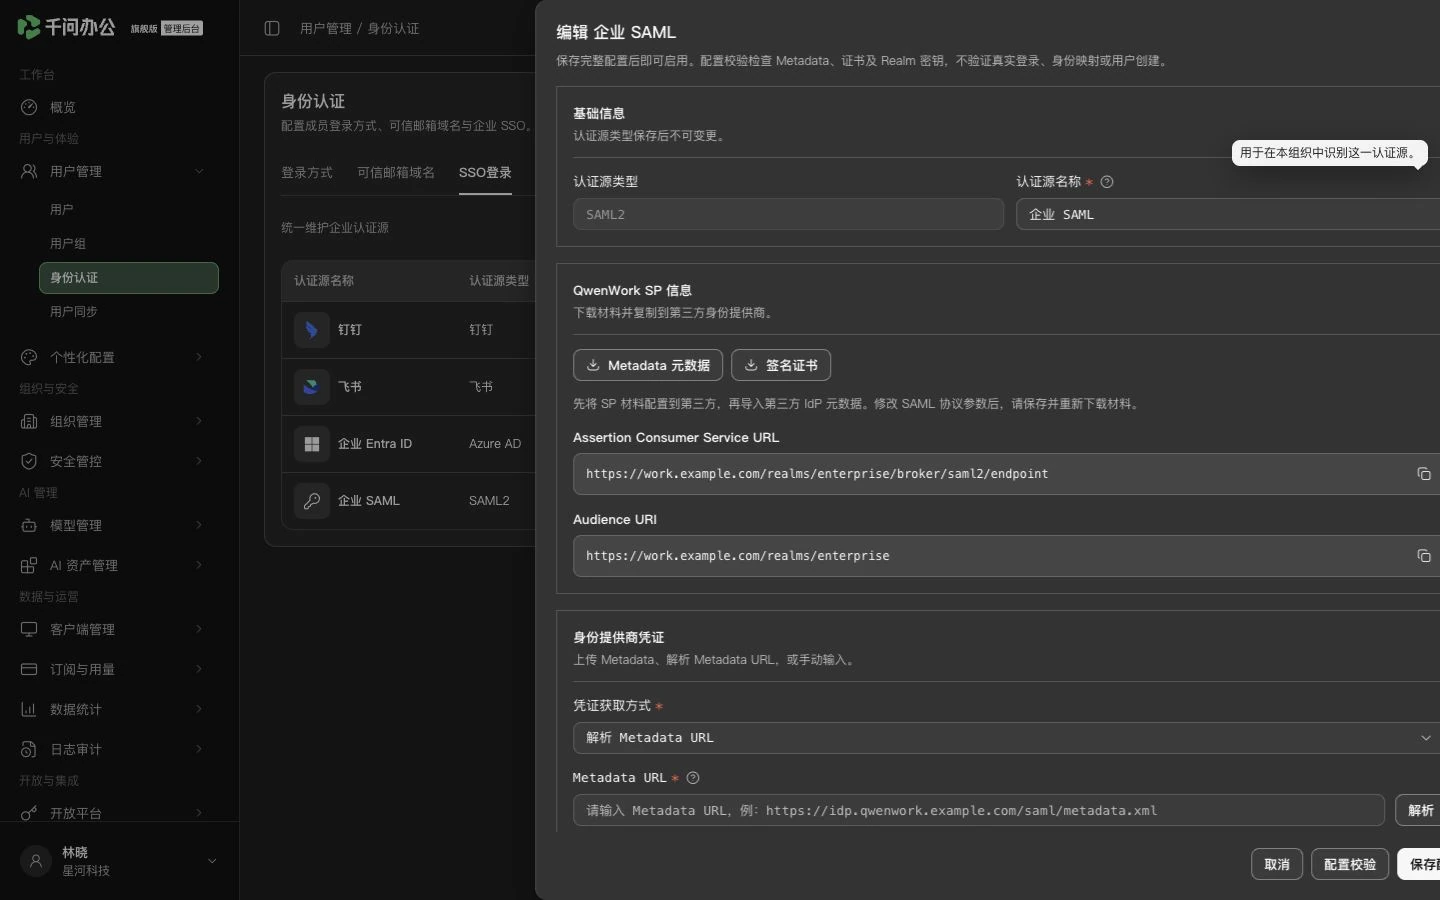Screen dimensions: 1440x900
Task: Click the 开放平台 key icon
Action: click(29, 813)
